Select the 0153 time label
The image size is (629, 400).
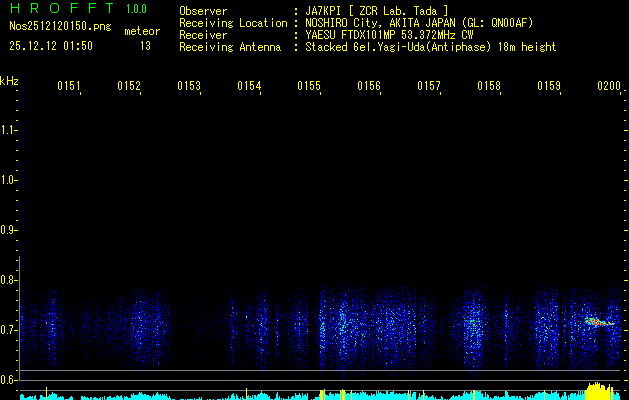tap(189, 87)
